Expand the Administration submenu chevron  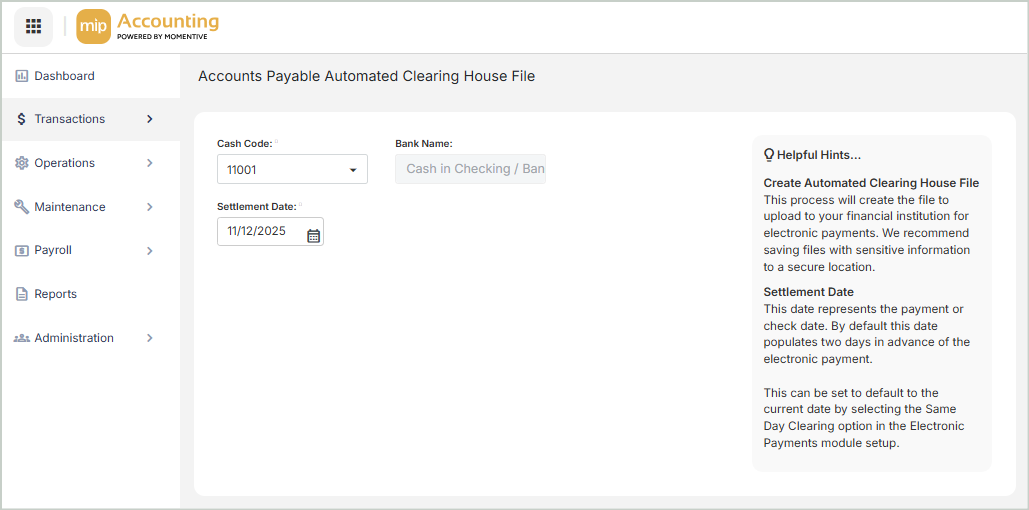click(150, 339)
